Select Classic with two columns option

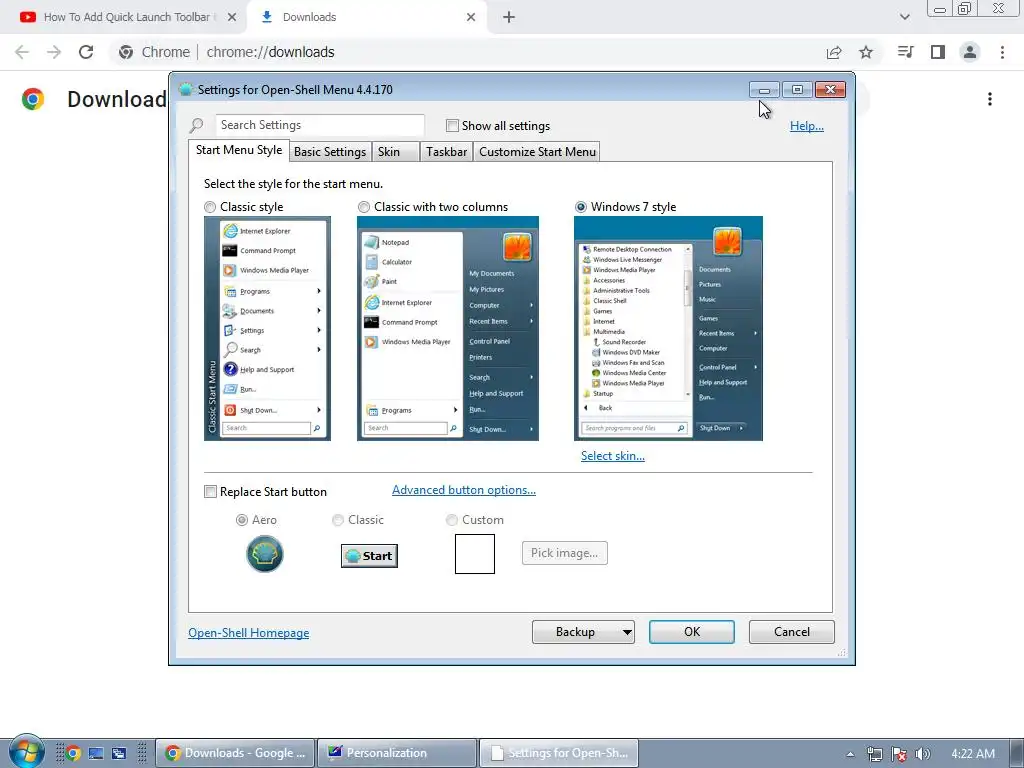tap(364, 207)
